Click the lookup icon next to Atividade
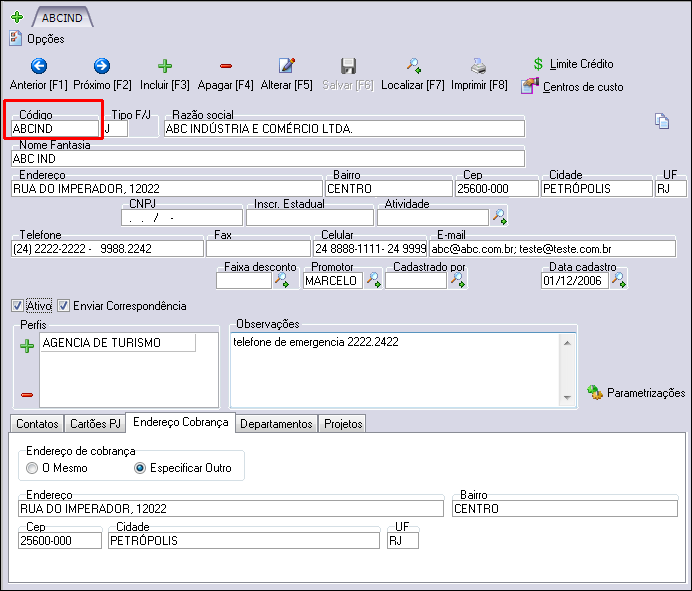 [x=500, y=217]
